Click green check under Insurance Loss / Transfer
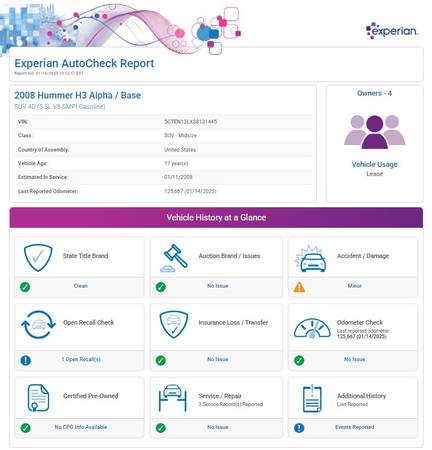Viewport: 432px width, 450px height. click(161, 360)
